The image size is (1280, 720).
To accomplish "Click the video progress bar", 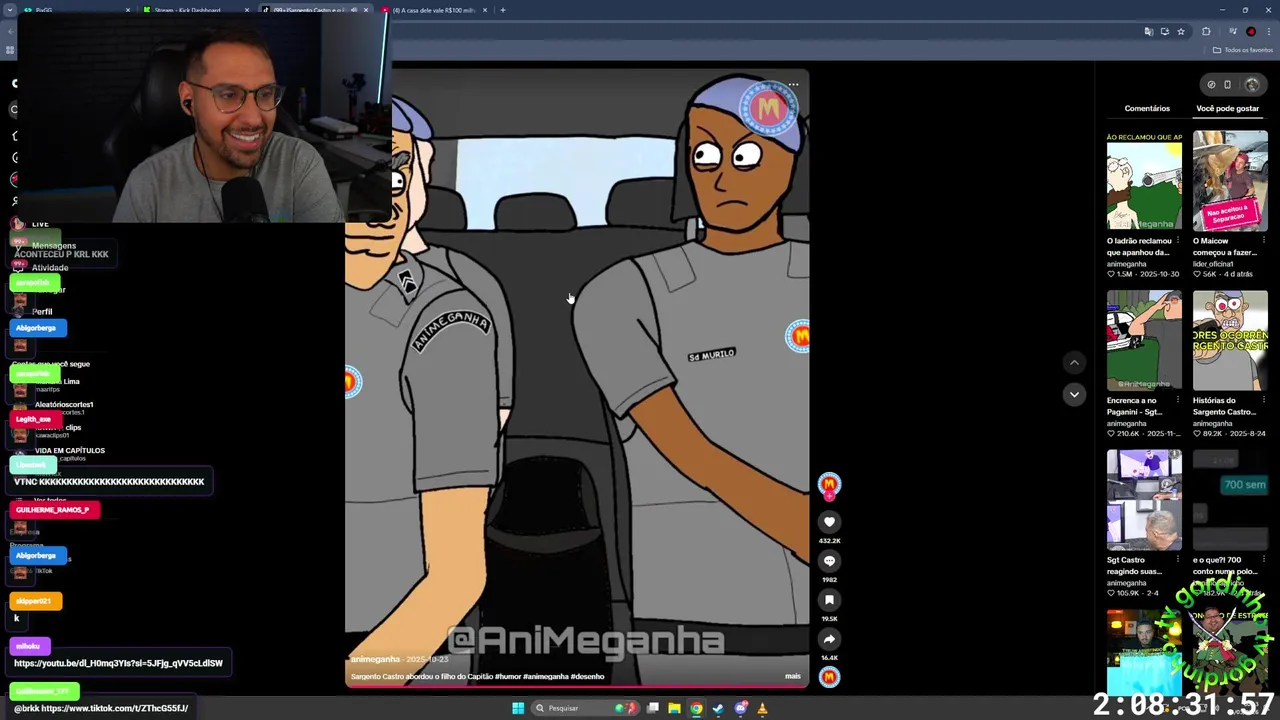I will (577, 687).
